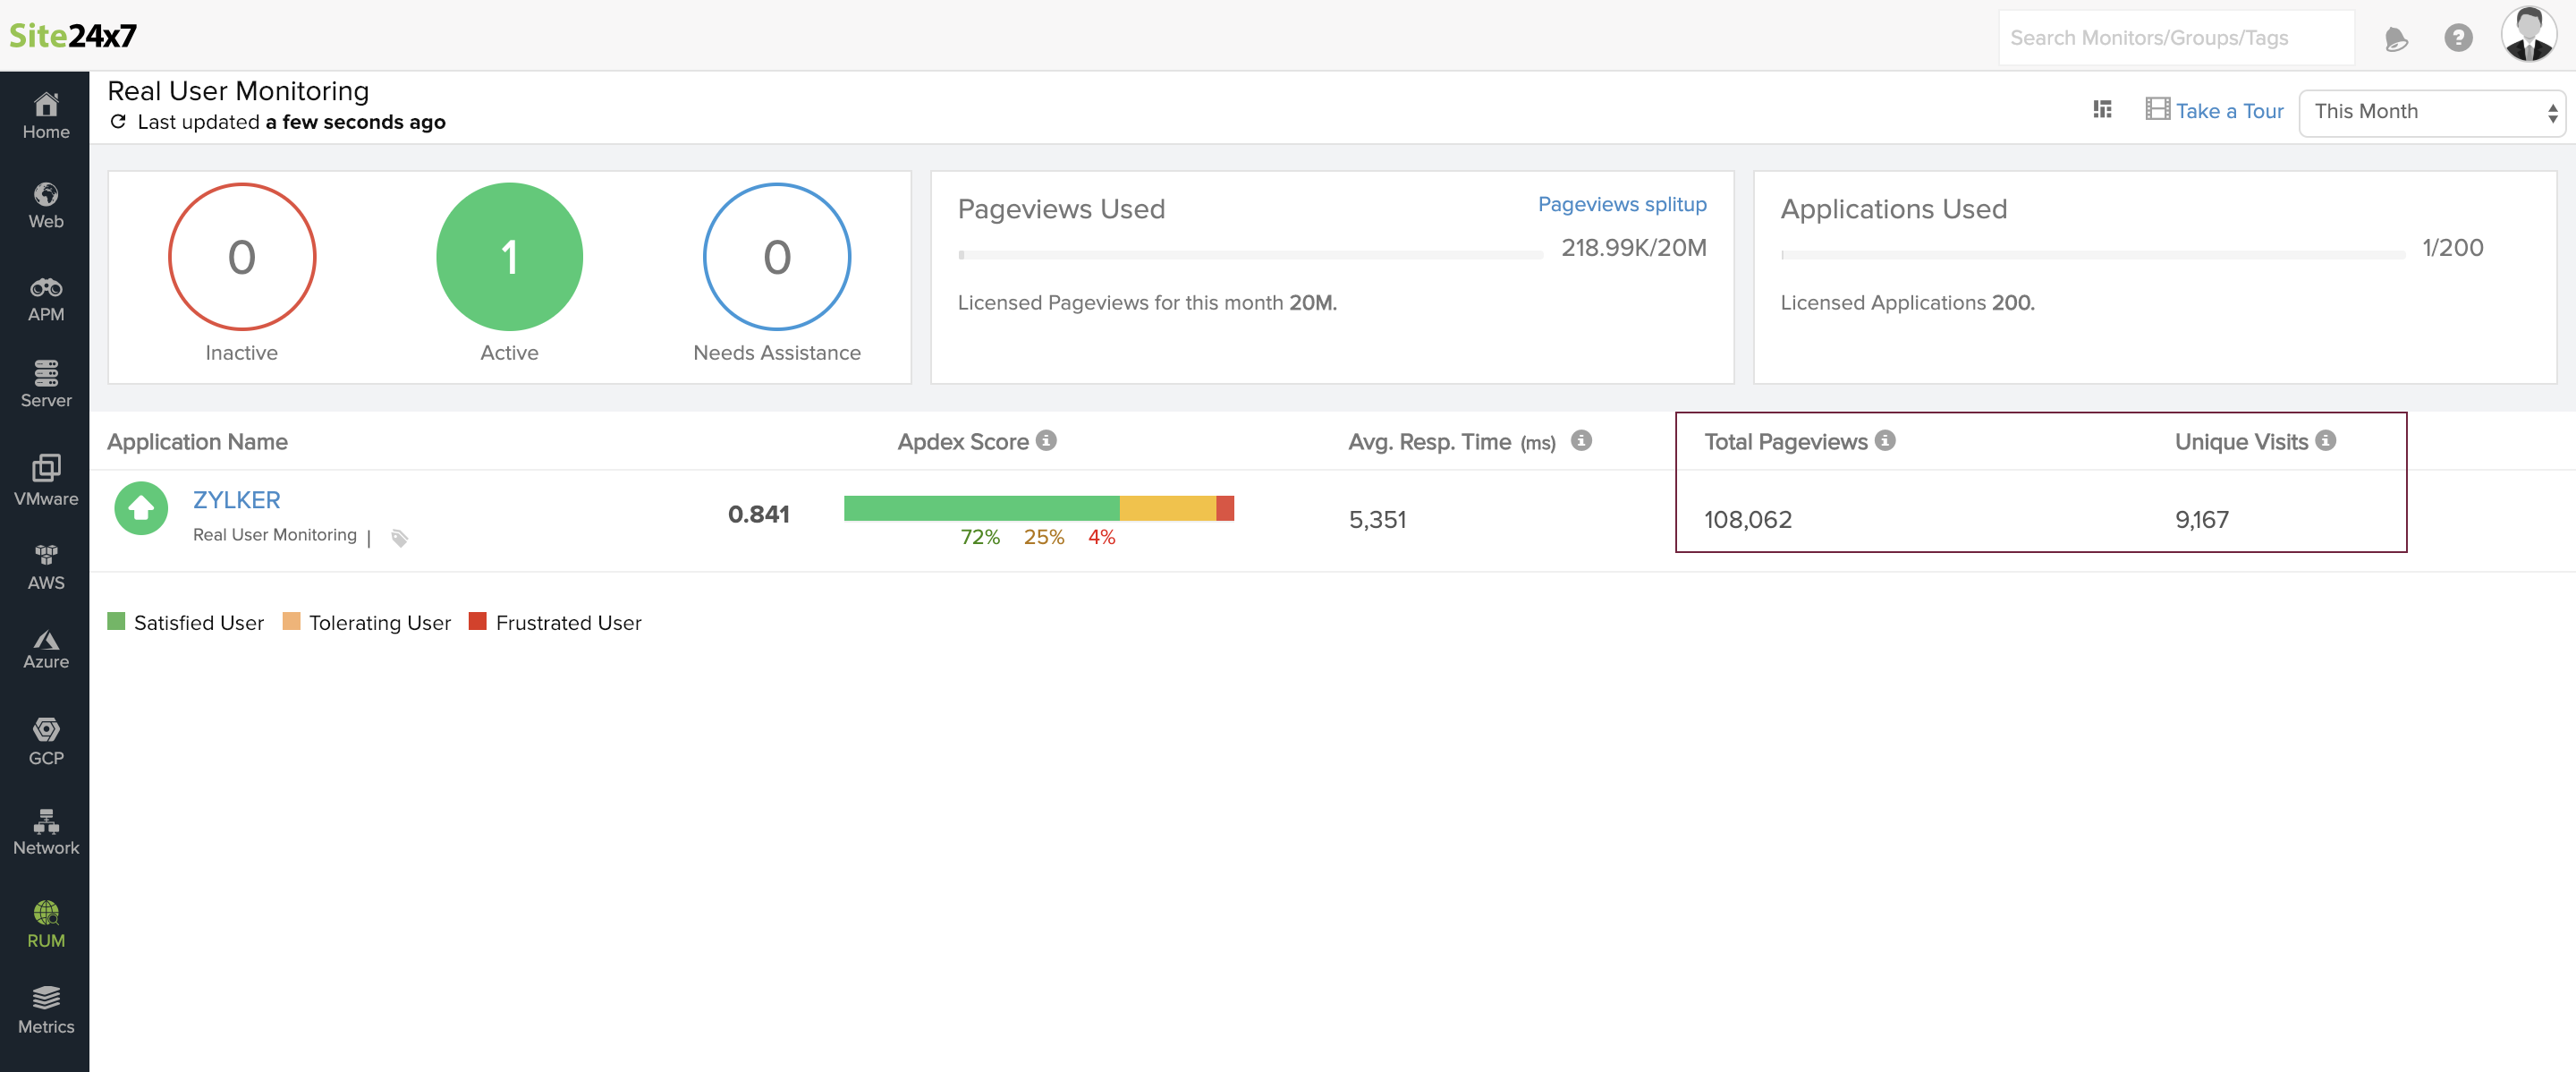This screenshot has height=1072, width=2576.
Task: Click the Apdex score distribution bar
Action: [1038, 508]
